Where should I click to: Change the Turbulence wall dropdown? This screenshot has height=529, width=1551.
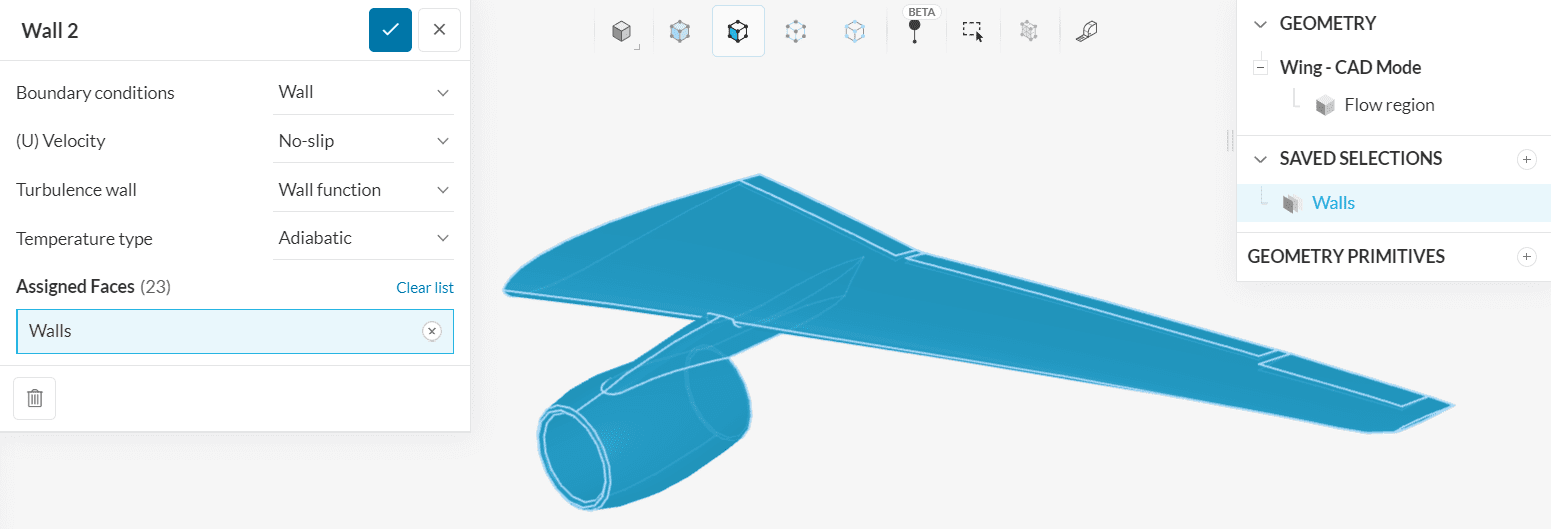click(363, 190)
